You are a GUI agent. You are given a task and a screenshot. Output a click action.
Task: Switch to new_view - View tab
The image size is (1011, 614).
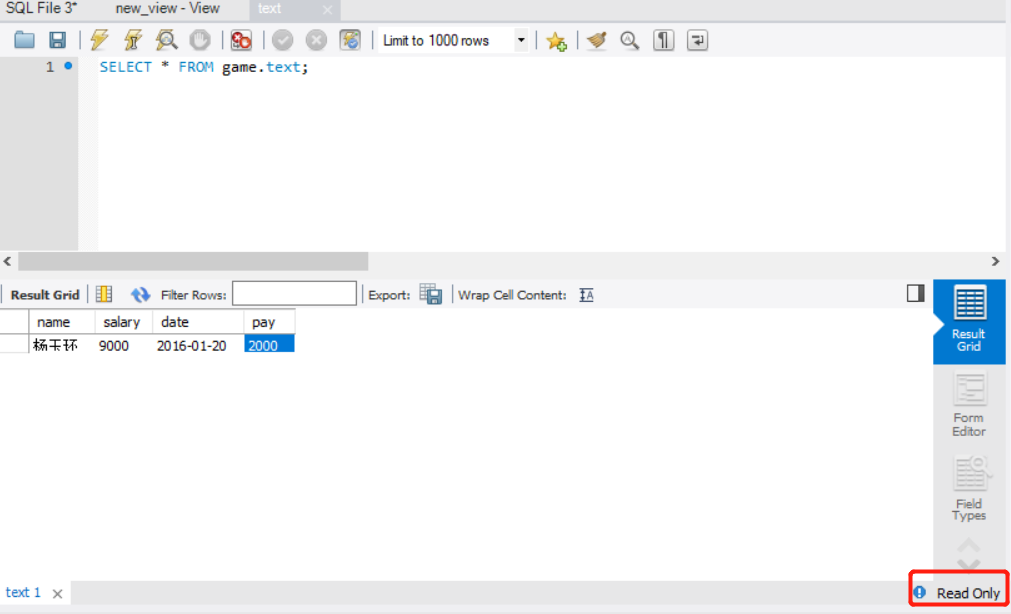tap(168, 8)
